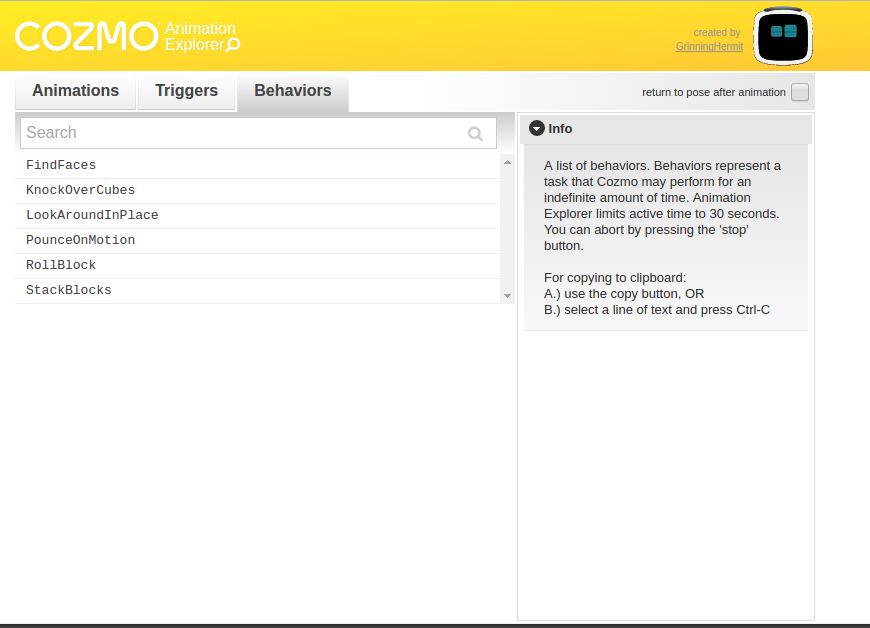Click the Info panel header title
This screenshot has height=628, width=870.
click(x=560, y=128)
